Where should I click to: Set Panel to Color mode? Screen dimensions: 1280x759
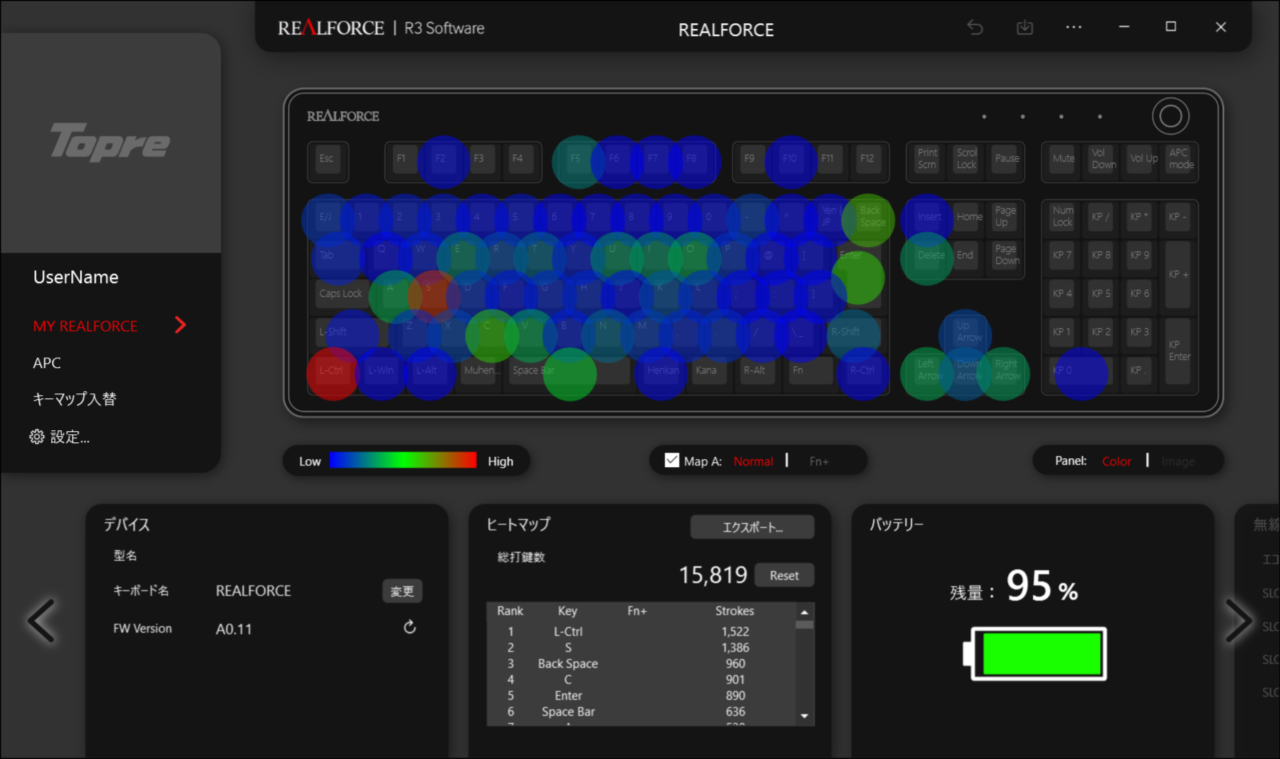coord(1116,461)
